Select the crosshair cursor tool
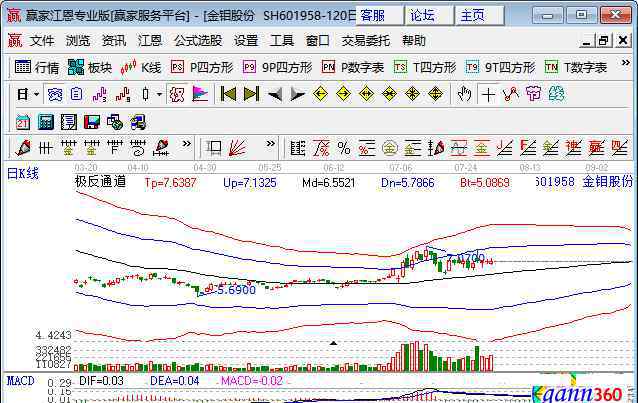Screen dimensions: 638x403 [x=487, y=95]
